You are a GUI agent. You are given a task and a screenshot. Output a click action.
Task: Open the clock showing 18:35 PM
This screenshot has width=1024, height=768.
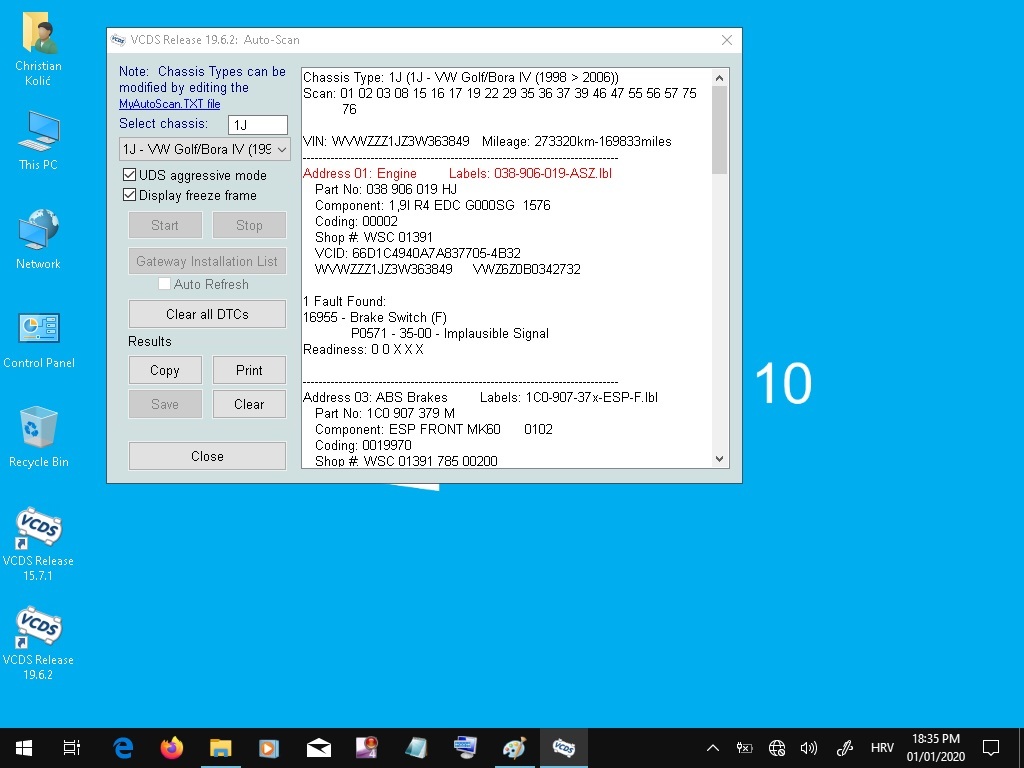[936, 748]
